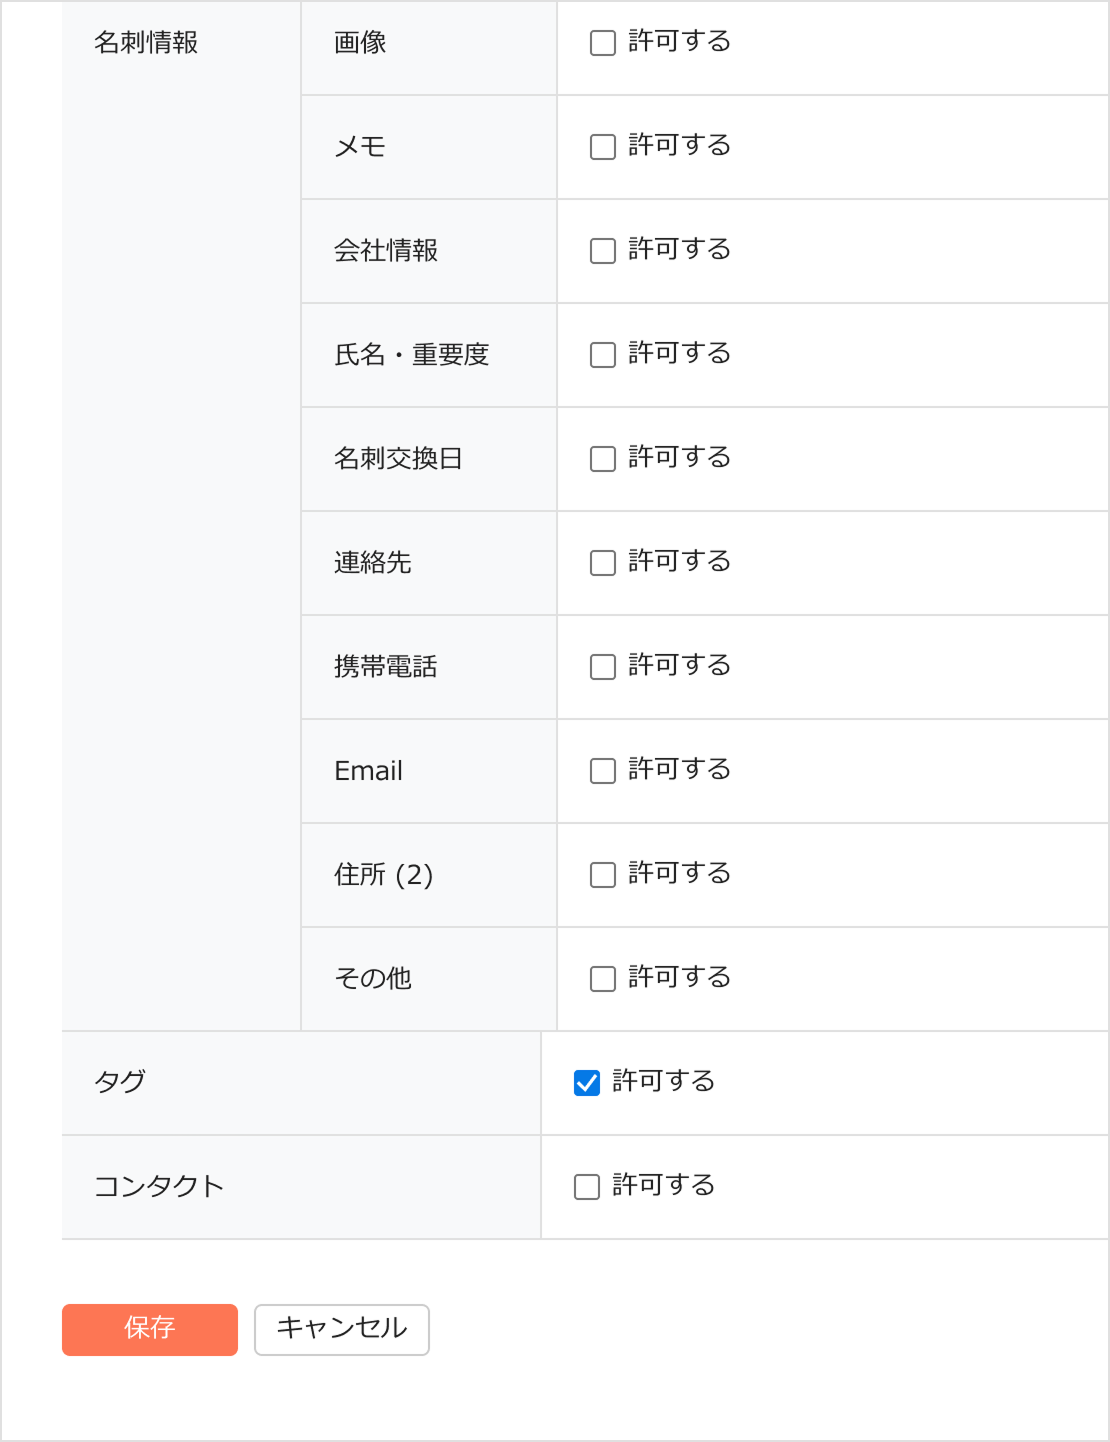Screen dimensions: 1110x1442
Task: Check 許可する for 氏名・重要度
Action: [x=603, y=355]
